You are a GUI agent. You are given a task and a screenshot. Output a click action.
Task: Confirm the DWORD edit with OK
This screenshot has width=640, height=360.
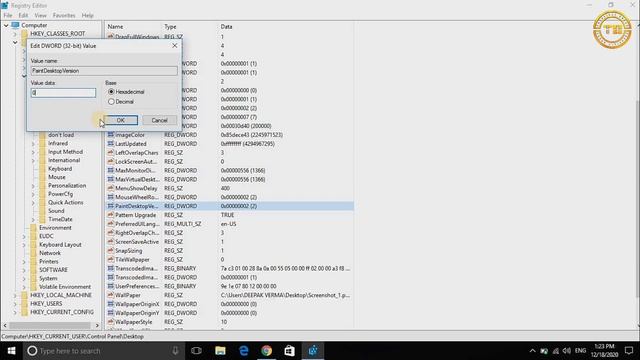click(121, 120)
